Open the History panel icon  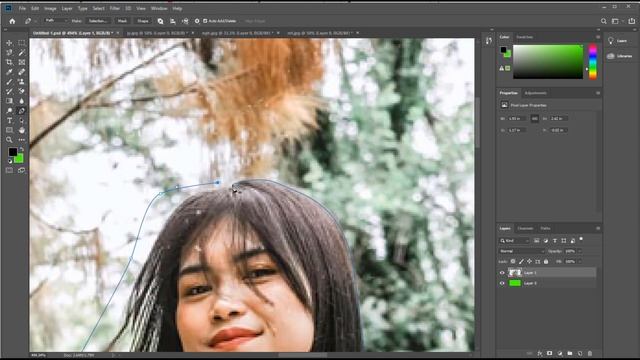(489, 40)
